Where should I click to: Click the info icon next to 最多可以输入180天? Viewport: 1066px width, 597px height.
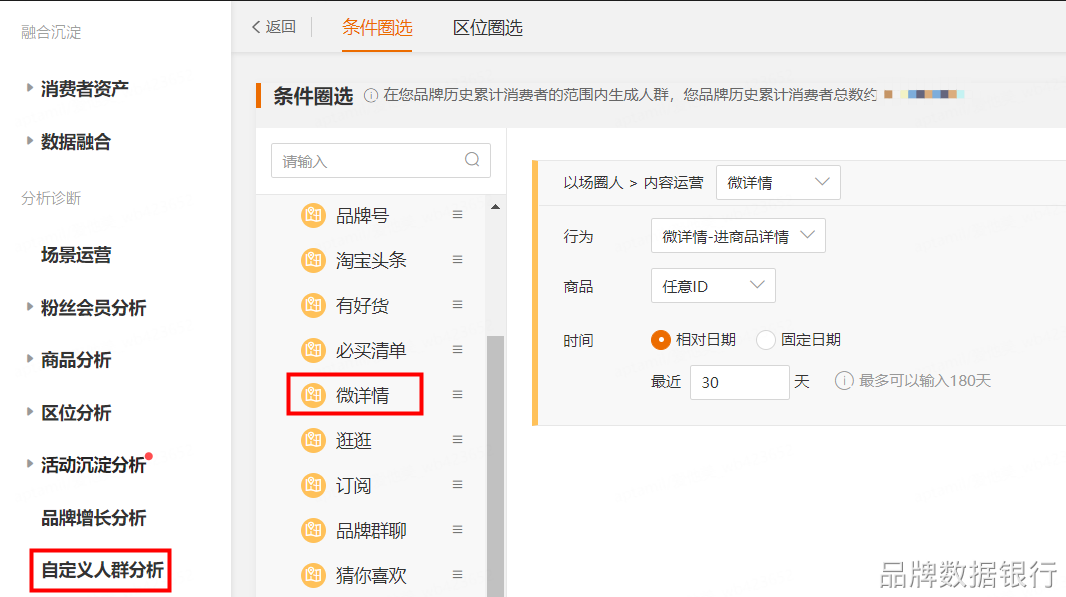844,381
